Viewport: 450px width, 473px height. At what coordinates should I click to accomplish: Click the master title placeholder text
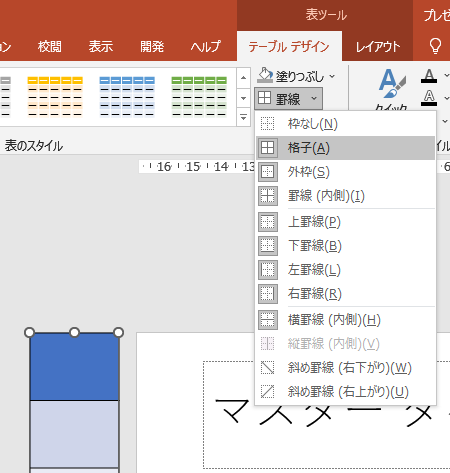pyautogui.click(x=332, y=413)
